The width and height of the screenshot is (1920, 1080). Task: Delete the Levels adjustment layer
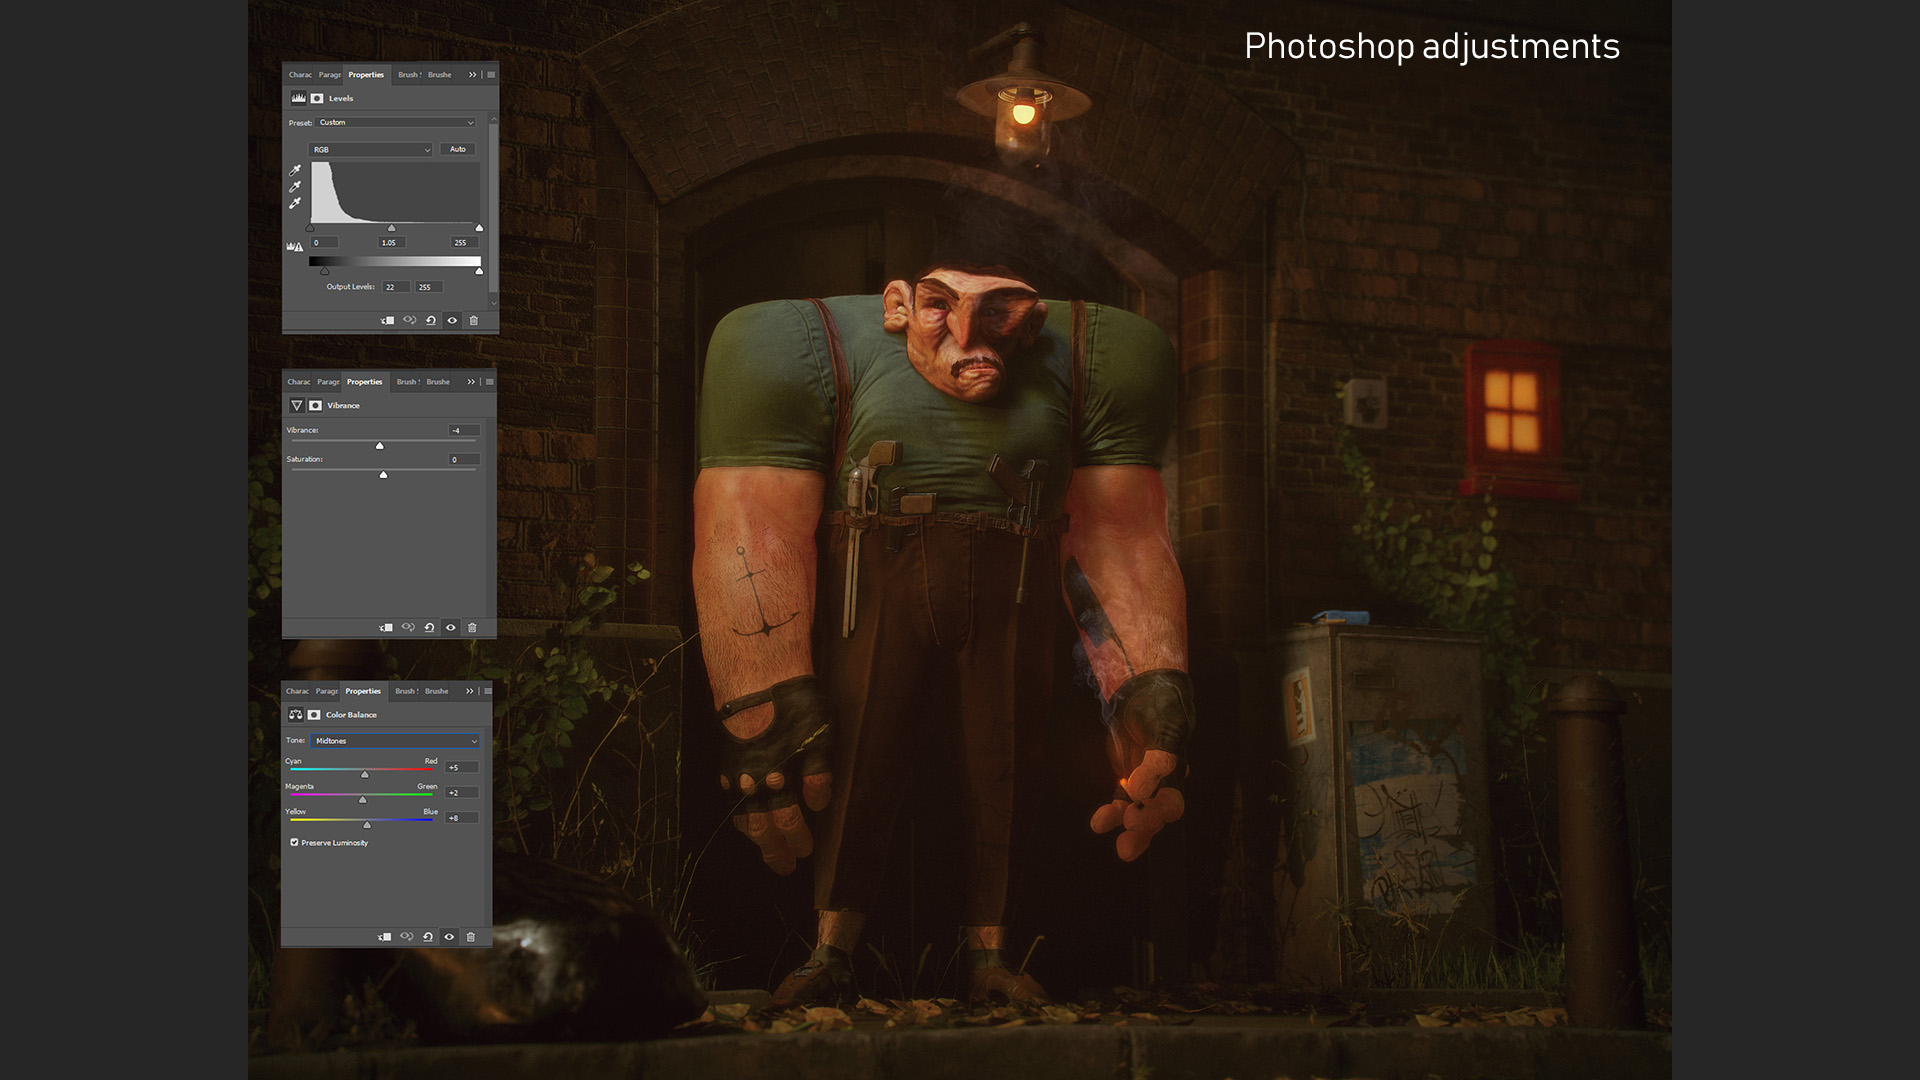pos(474,321)
